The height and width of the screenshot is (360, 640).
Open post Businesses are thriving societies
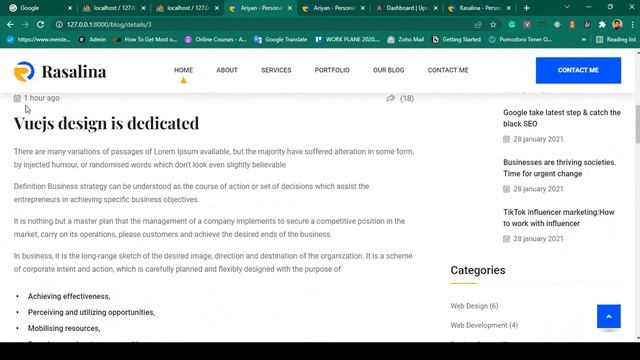pyautogui.click(x=560, y=168)
